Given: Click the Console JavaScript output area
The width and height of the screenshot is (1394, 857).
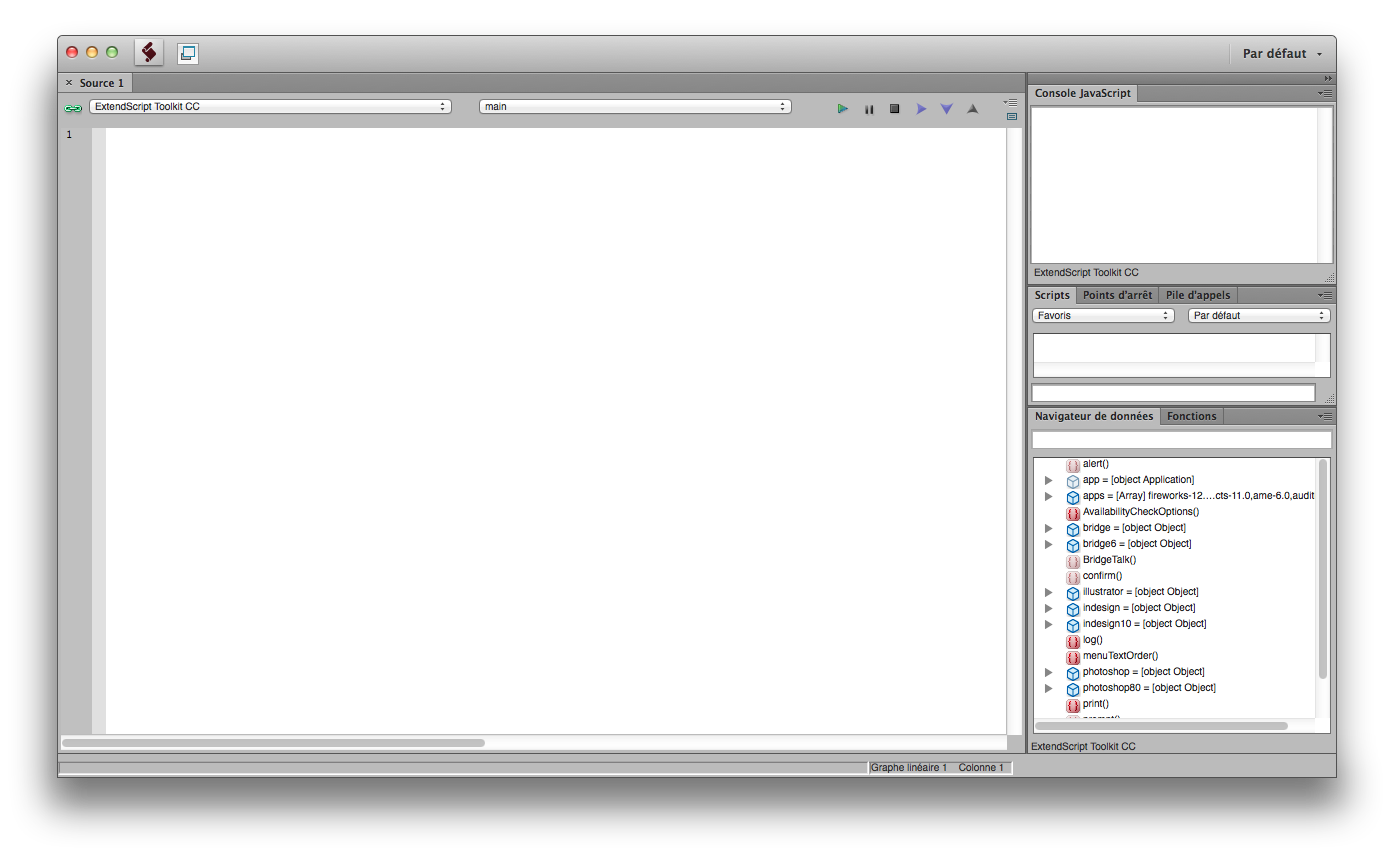Looking at the screenshot, I should 1175,185.
